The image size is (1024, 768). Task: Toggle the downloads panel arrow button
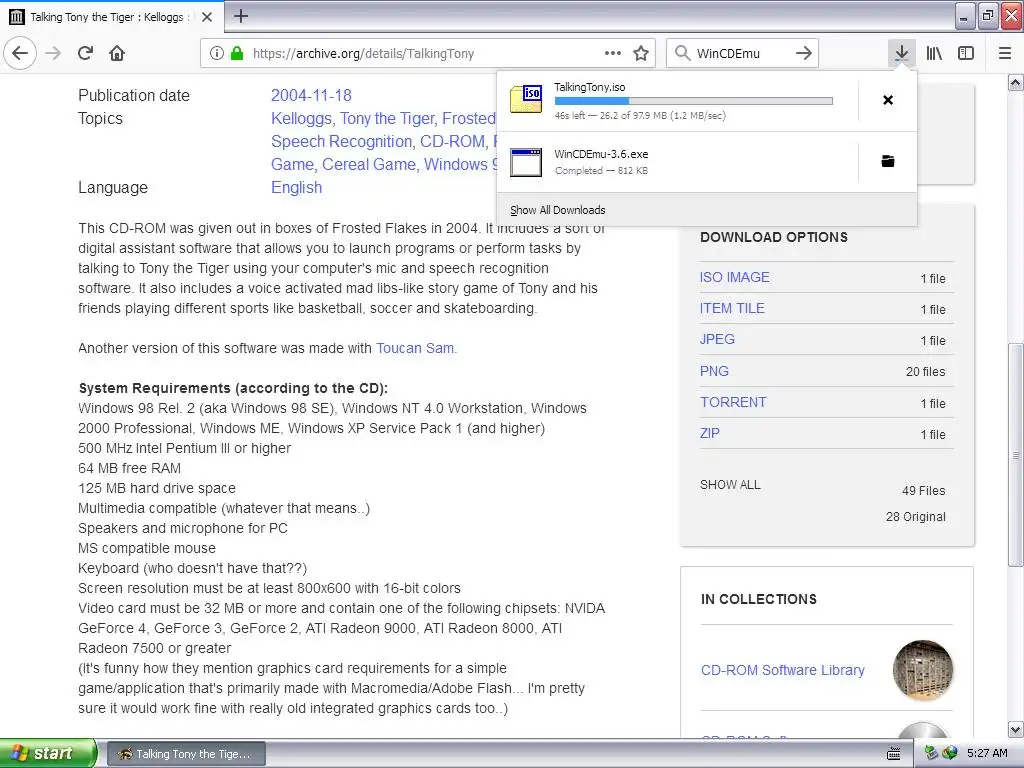point(901,53)
